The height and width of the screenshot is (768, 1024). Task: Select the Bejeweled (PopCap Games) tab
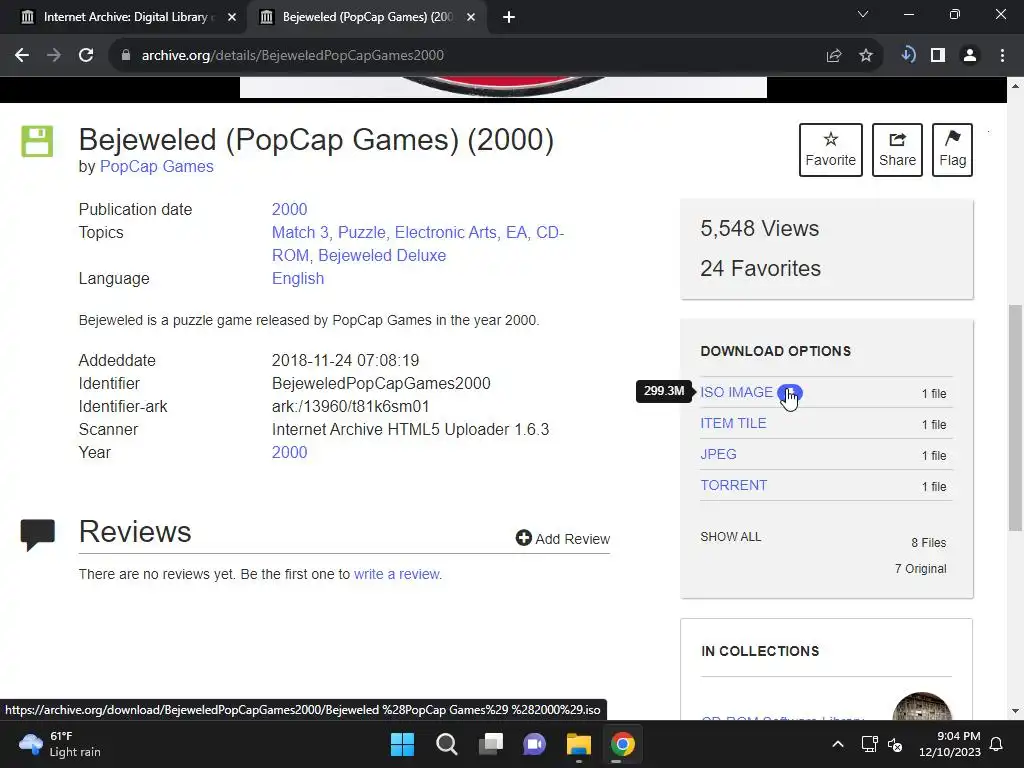tap(366, 17)
